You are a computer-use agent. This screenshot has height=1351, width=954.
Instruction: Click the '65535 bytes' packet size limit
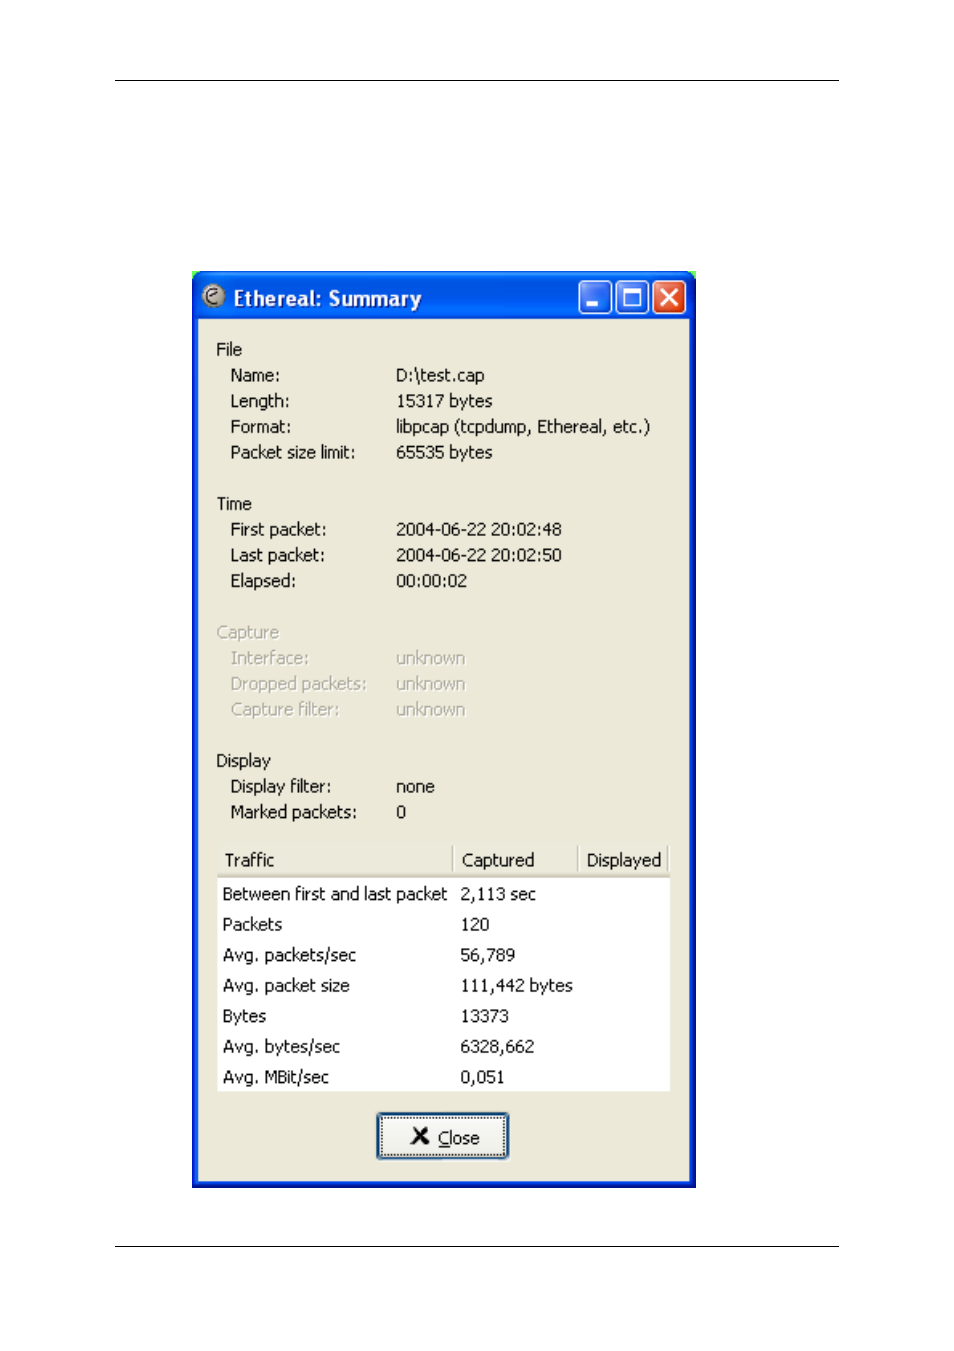point(444,452)
